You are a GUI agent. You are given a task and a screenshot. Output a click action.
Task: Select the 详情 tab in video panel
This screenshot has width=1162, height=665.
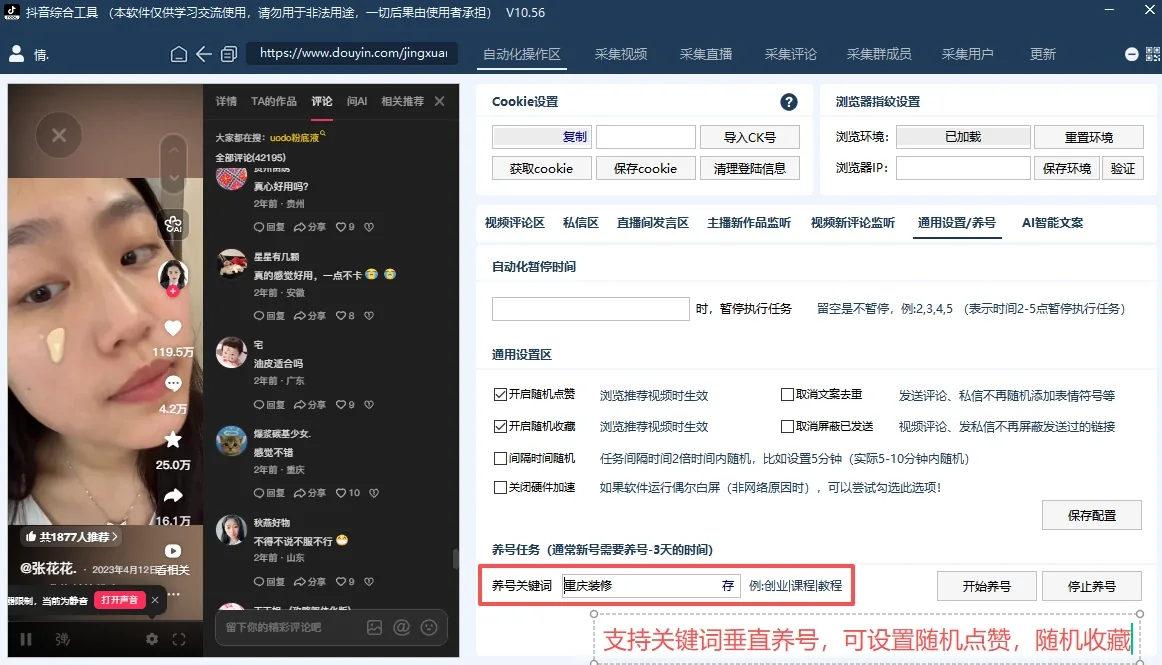pos(226,102)
